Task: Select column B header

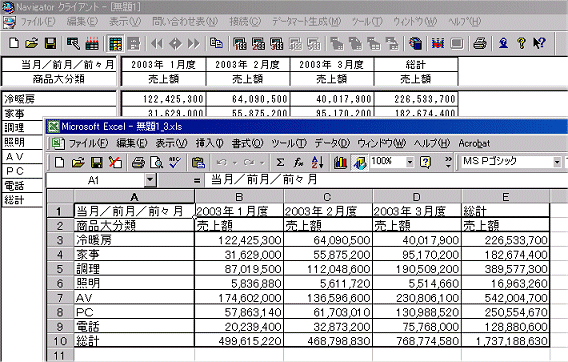Action: 239,197
